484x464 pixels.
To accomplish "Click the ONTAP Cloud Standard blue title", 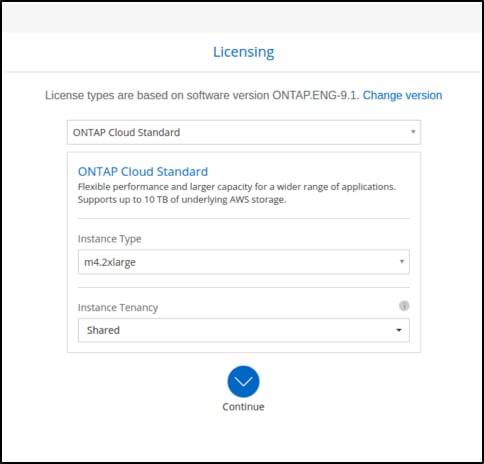I will click(x=143, y=172).
